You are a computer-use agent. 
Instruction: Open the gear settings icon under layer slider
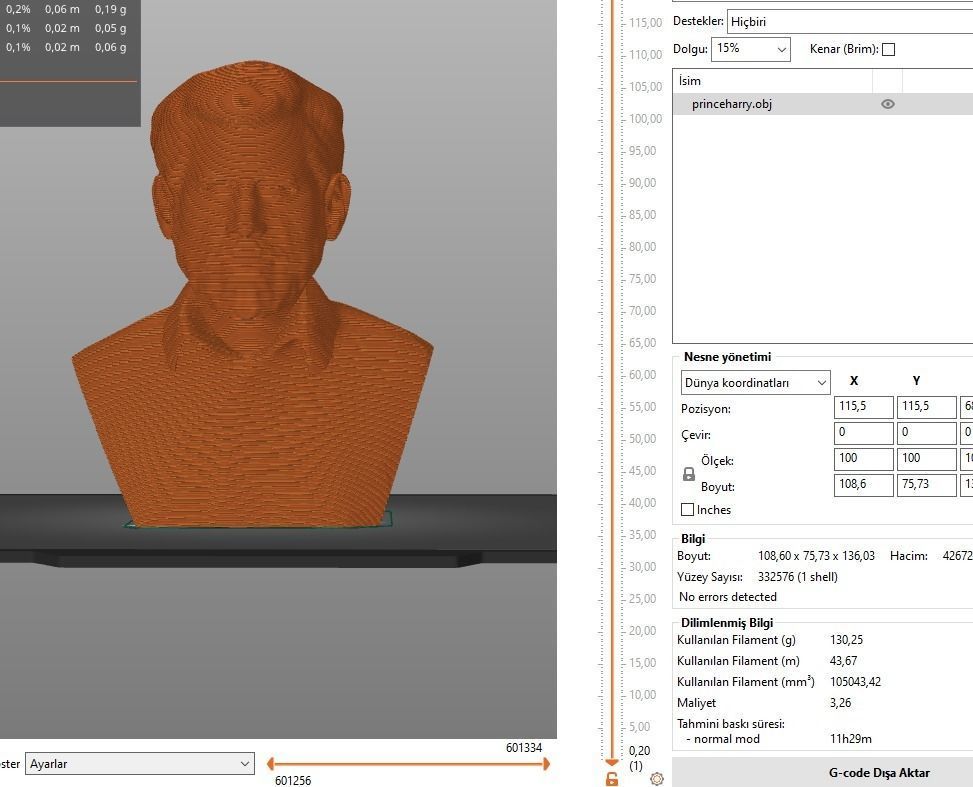click(657, 778)
